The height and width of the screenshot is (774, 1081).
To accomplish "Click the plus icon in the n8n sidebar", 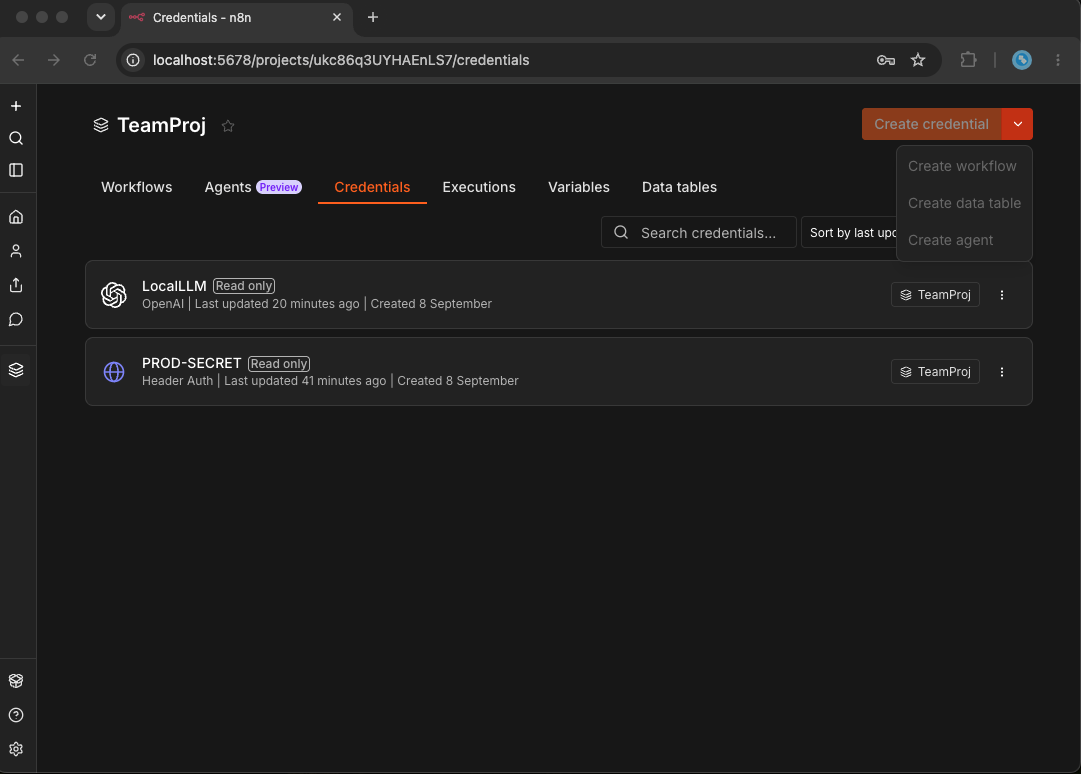I will click(x=16, y=106).
